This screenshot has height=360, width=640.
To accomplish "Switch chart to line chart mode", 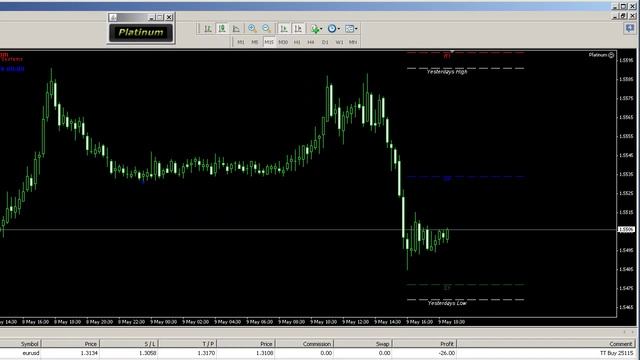I will (x=236, y=29).
